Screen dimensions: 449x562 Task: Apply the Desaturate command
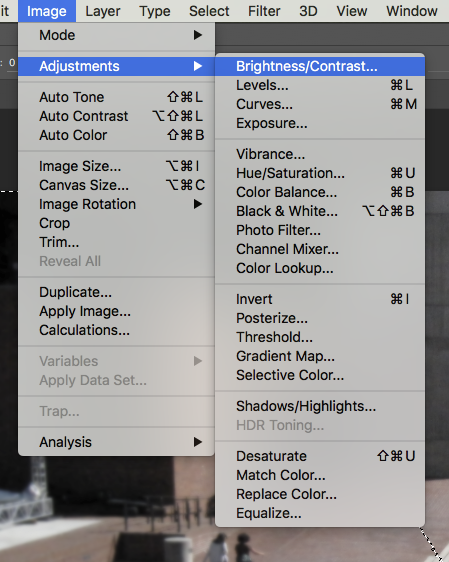pyautogui.click(x=320, y=456)
